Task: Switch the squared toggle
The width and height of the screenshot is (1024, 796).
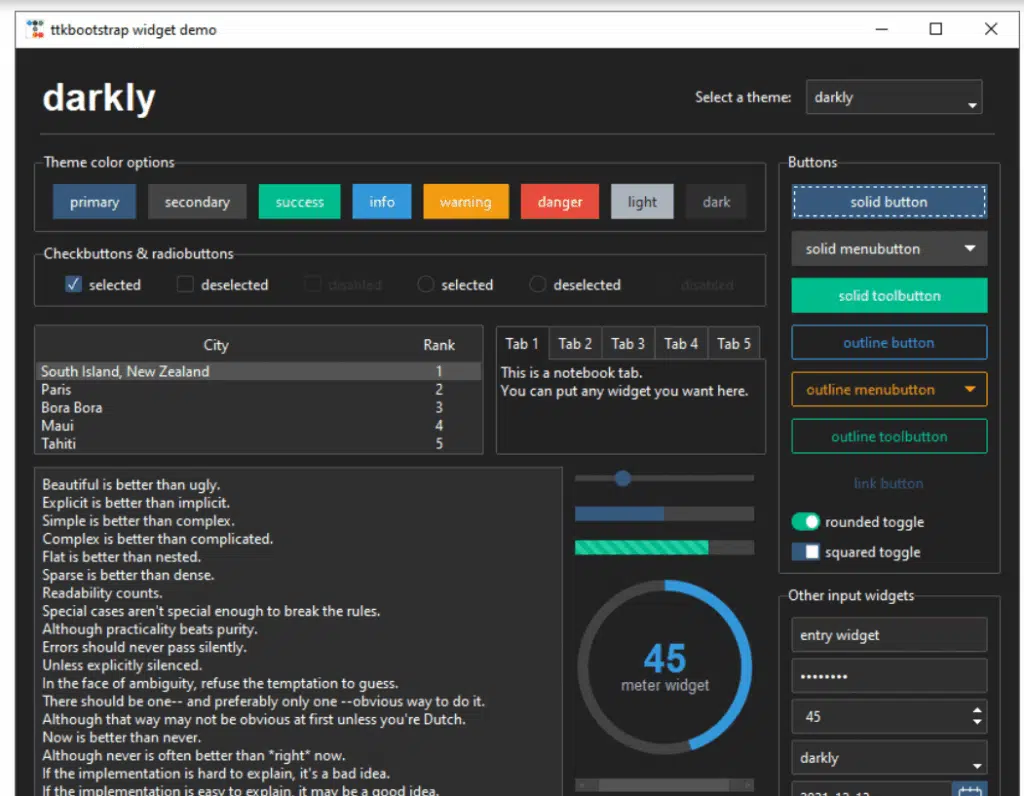Action: click(x=806, y=552)
